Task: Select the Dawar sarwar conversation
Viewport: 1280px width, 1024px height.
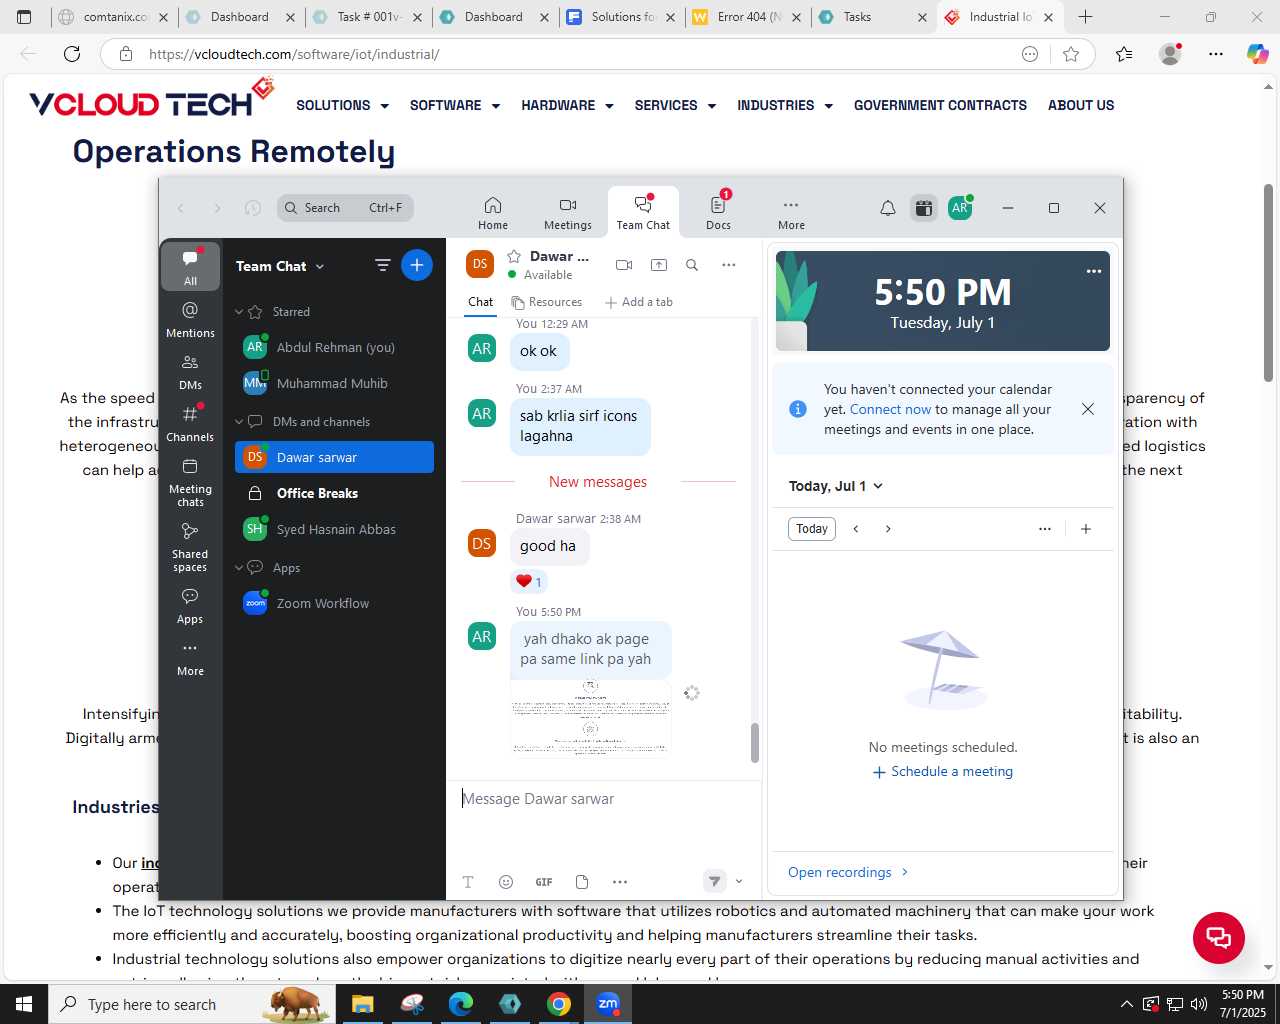Action: [334, 457]
